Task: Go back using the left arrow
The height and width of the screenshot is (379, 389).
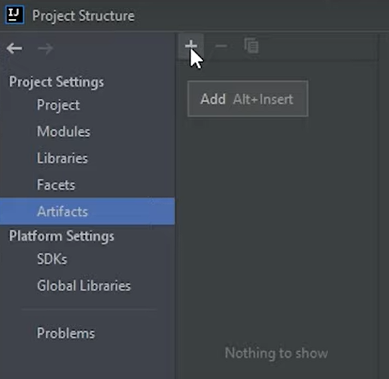Action: pos(14,49)
